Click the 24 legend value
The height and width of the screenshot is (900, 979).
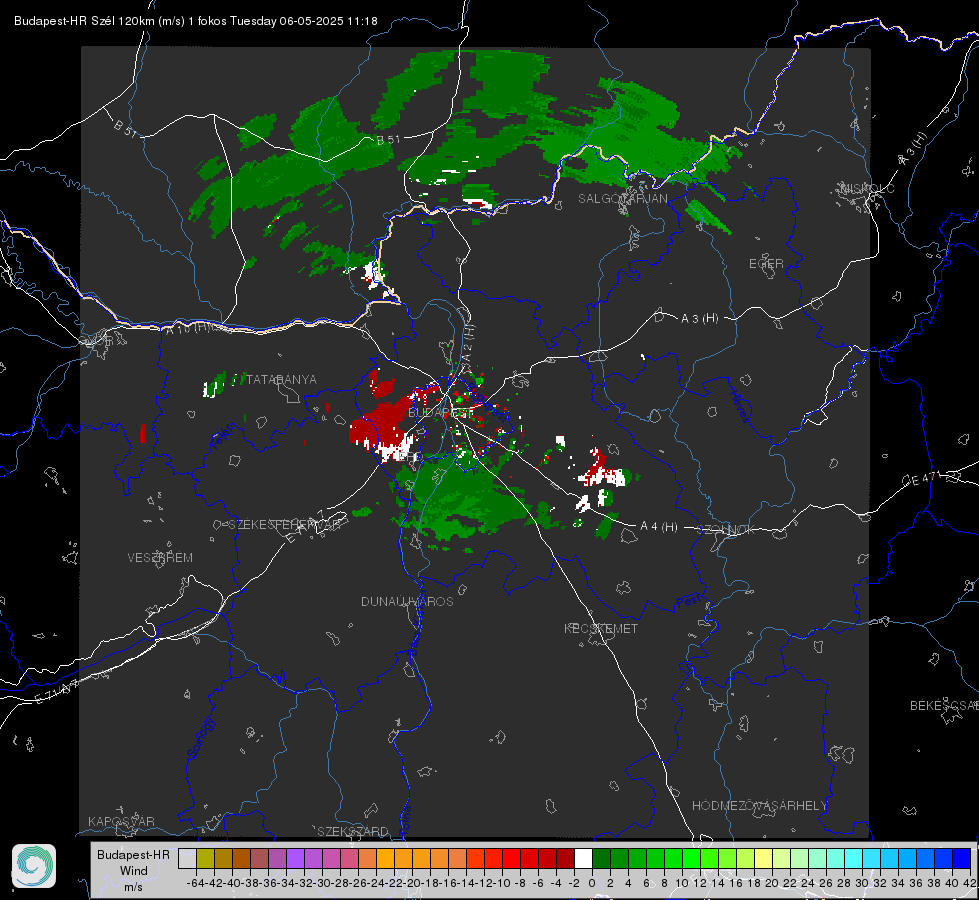click(x=808, y=883)
